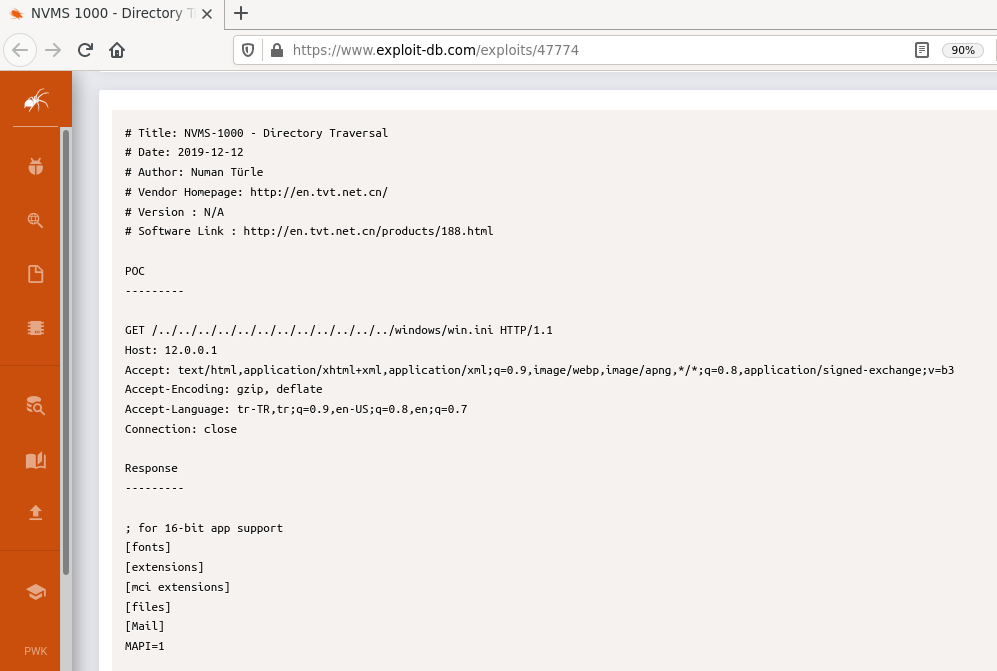Open the Papers document icon in sidebar

(36, 274)
